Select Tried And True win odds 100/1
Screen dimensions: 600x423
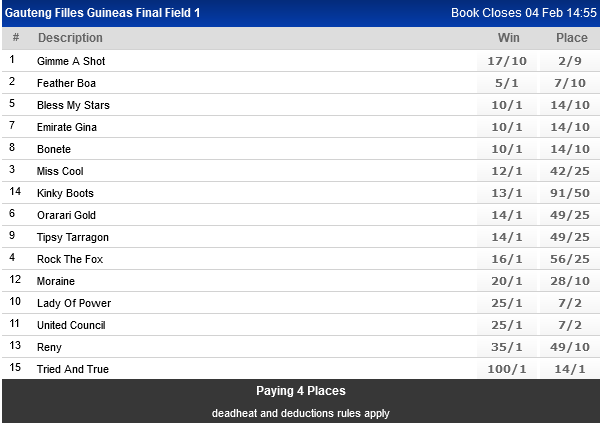506,369
